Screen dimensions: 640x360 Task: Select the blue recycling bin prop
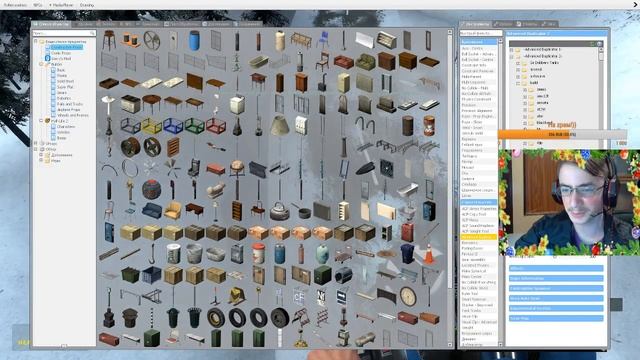pyautogui.click(x=407, y=254)
